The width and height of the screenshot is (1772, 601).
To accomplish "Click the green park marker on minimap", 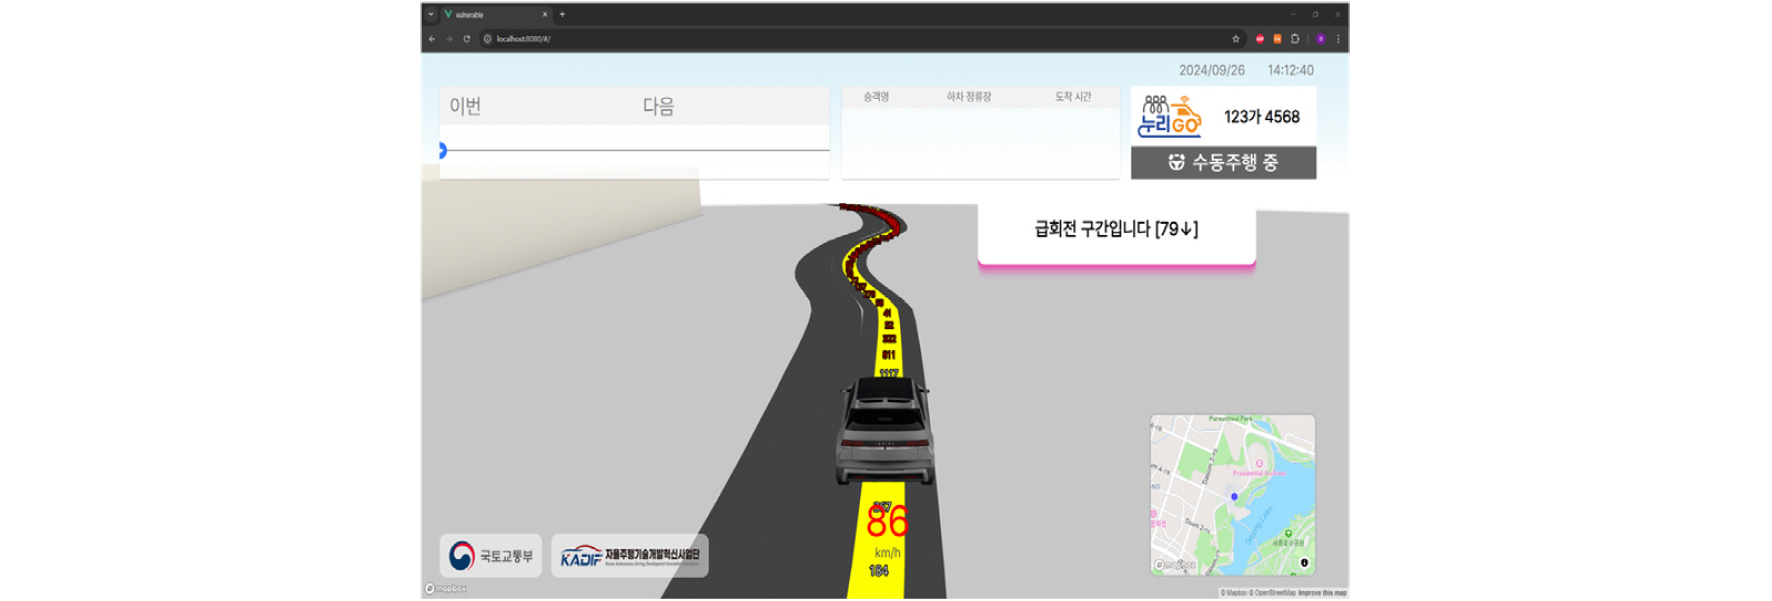I will (1288, 533).
